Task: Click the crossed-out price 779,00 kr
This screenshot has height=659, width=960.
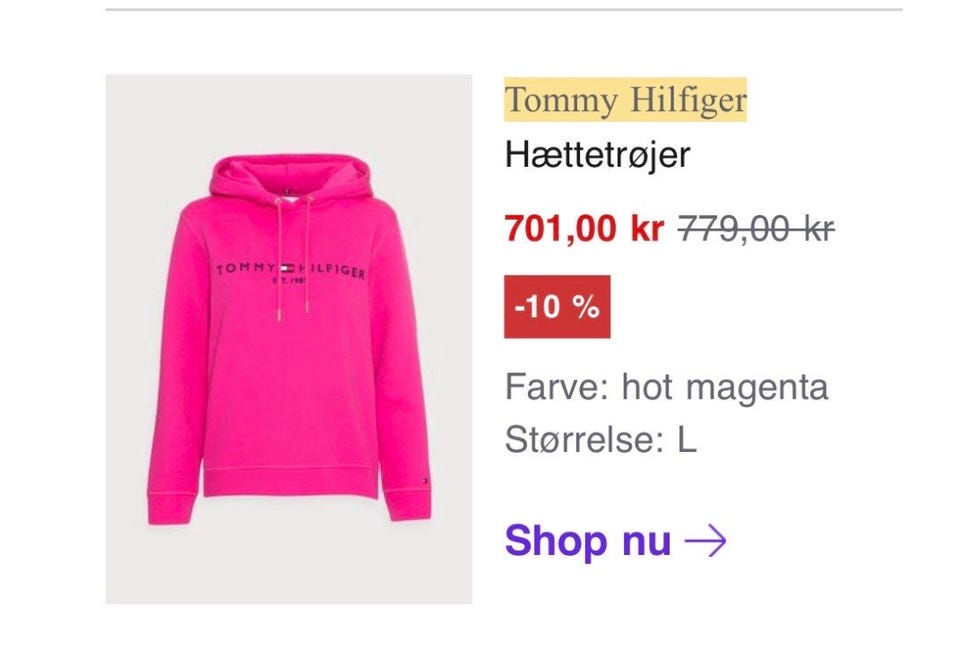Action: [756, 229]
